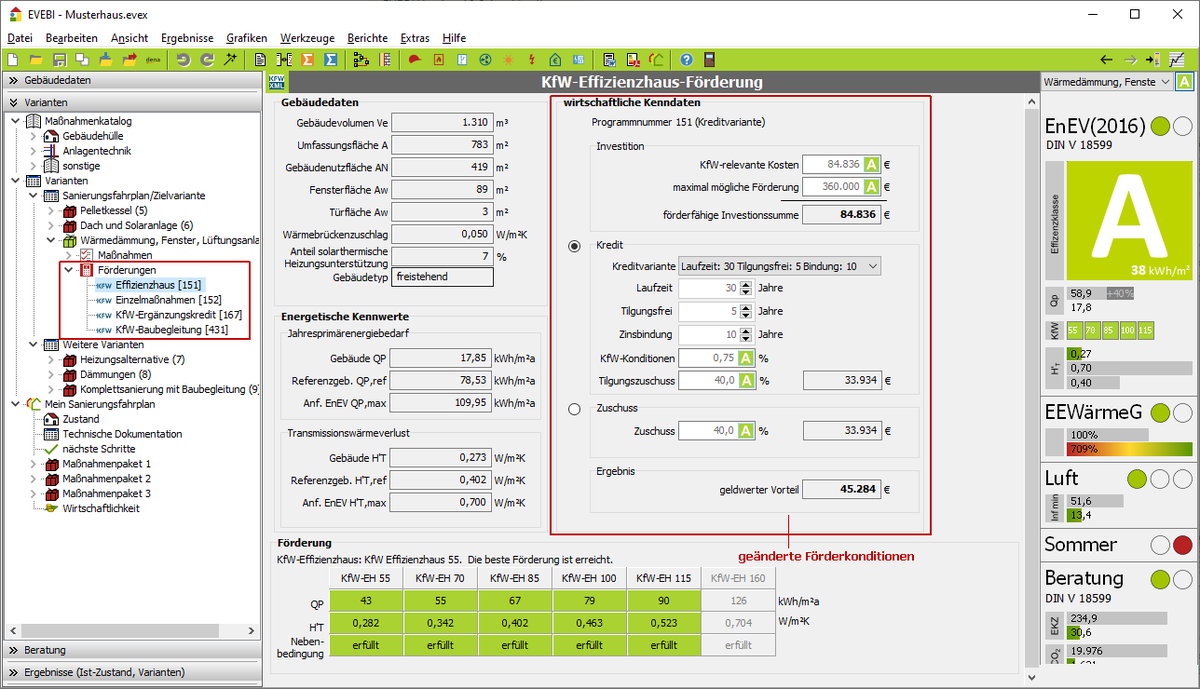Expand the Pelletkessel (5) node
This screenshot has height=689, width=1200.
[53, 211]
